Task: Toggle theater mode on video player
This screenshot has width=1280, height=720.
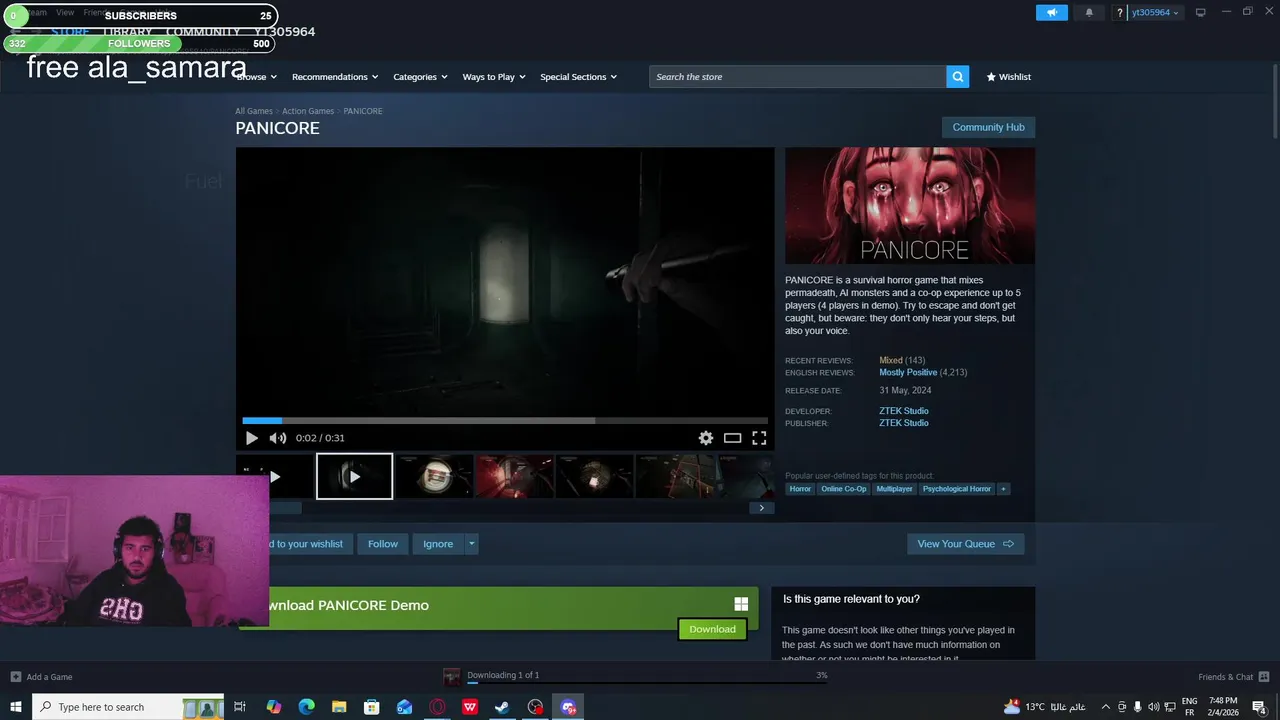Action: click(x=732, y=438)
